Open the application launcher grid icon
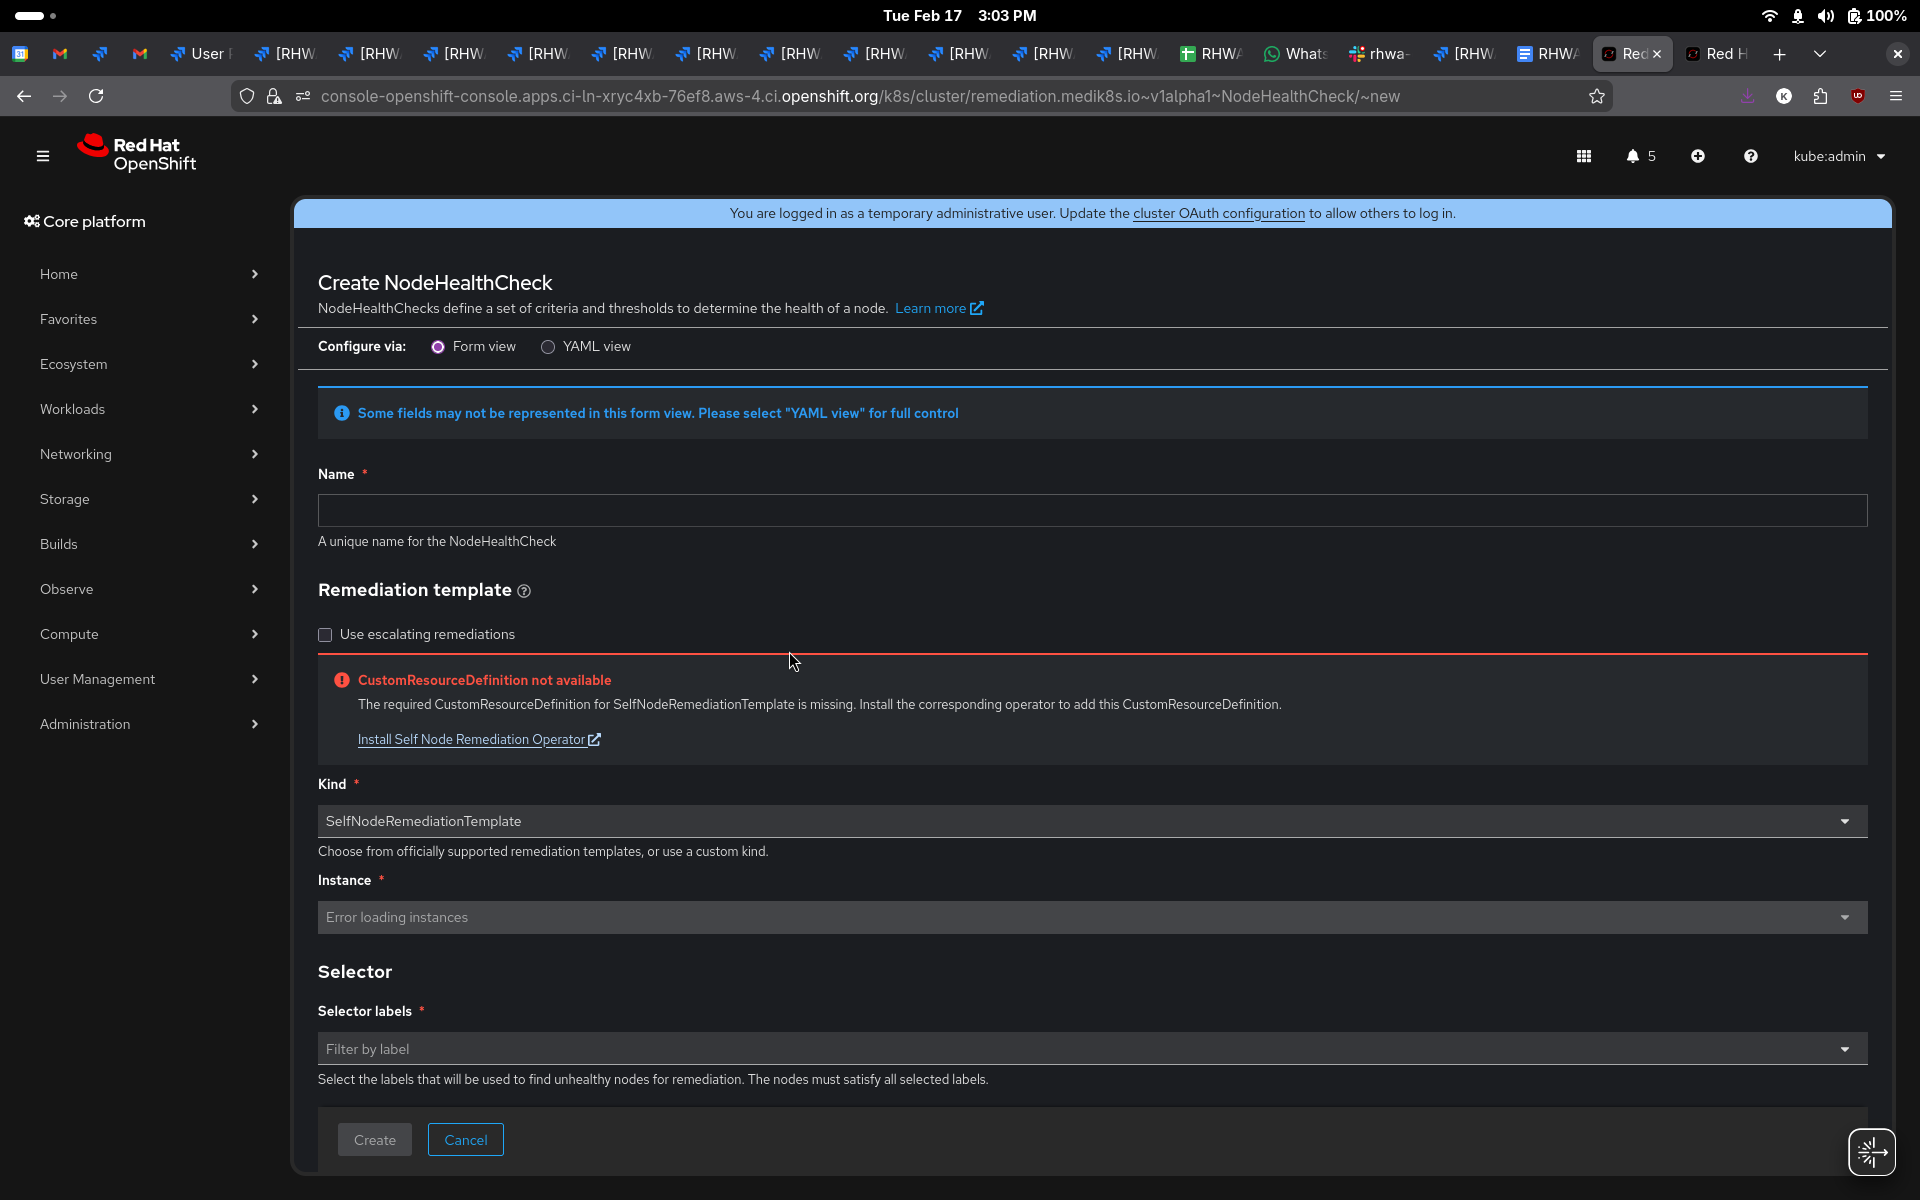This screenshot has width=1920, height=1200. coord(1584,156)
